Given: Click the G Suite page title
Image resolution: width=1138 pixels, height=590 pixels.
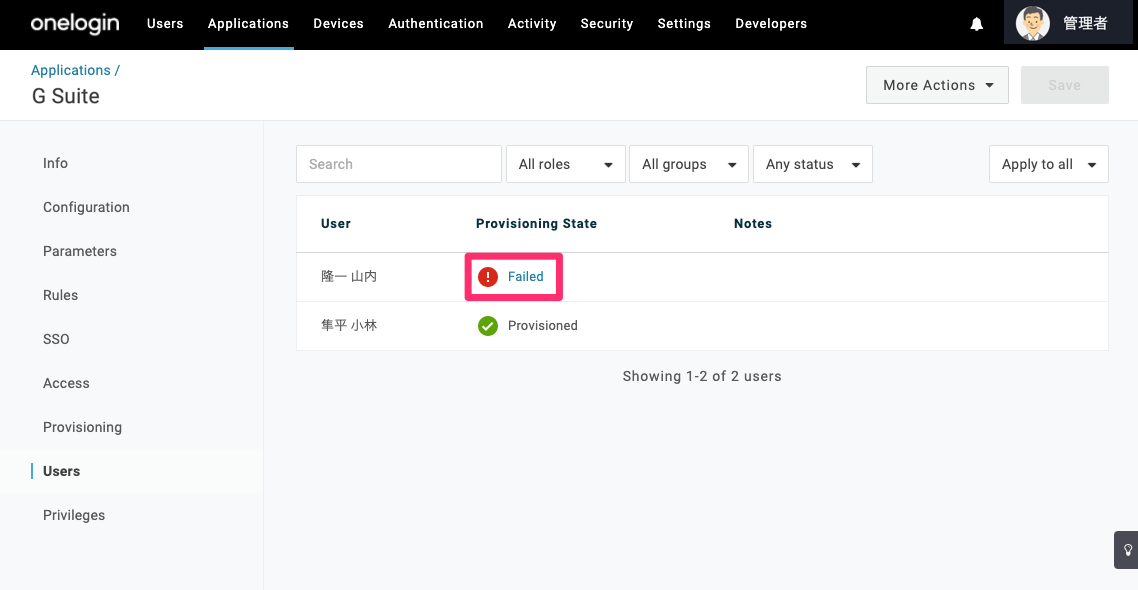Looking at the screenshot, I should point(65,97).
